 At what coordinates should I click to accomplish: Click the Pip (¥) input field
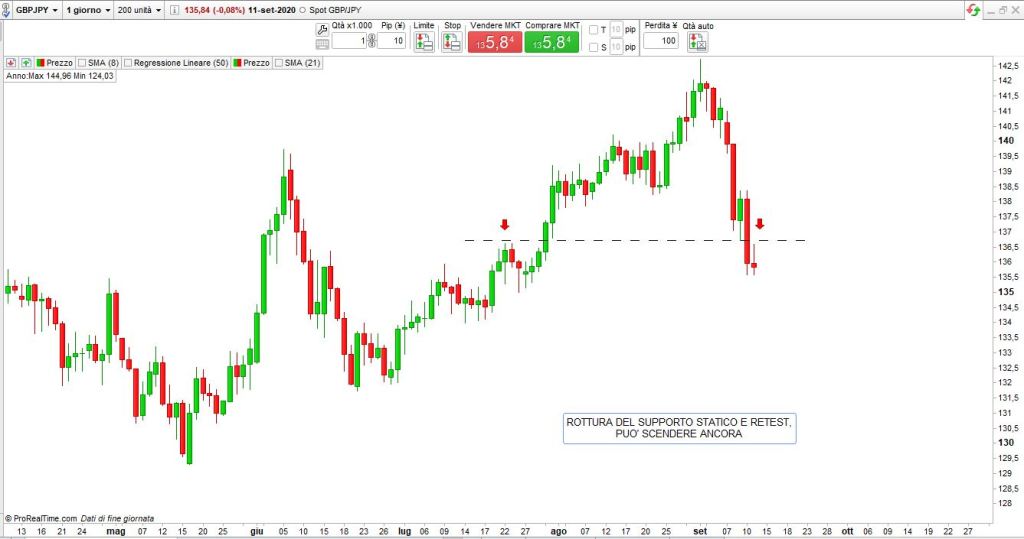click(391, 41)
